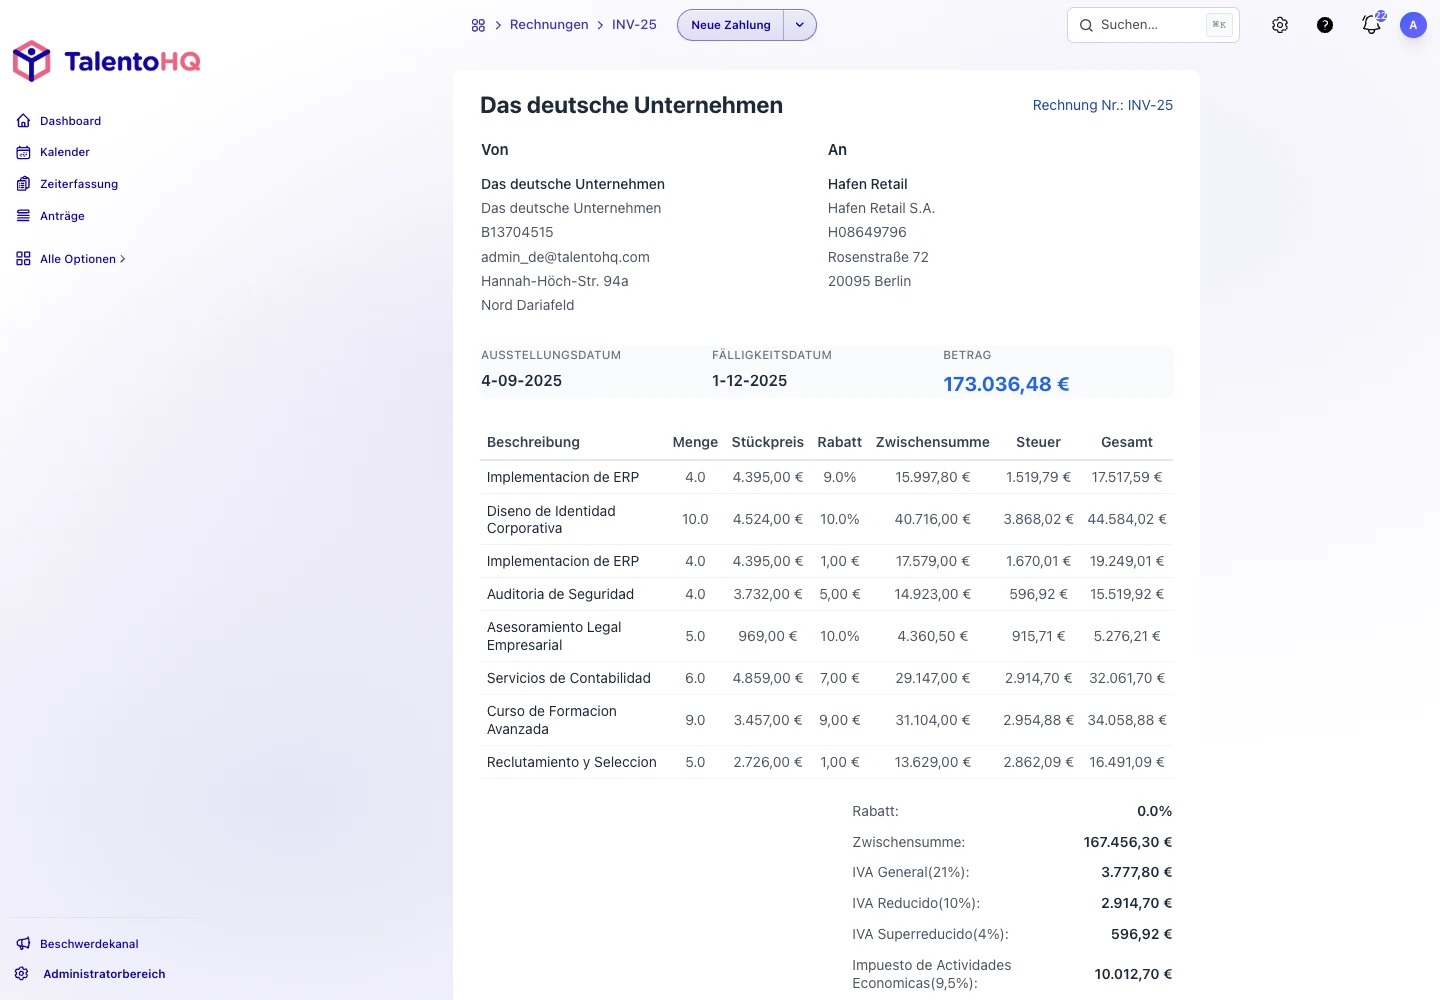Go to Zeiterfassung menu item
Screen dimensions: 1440x1000
(79, 184)
